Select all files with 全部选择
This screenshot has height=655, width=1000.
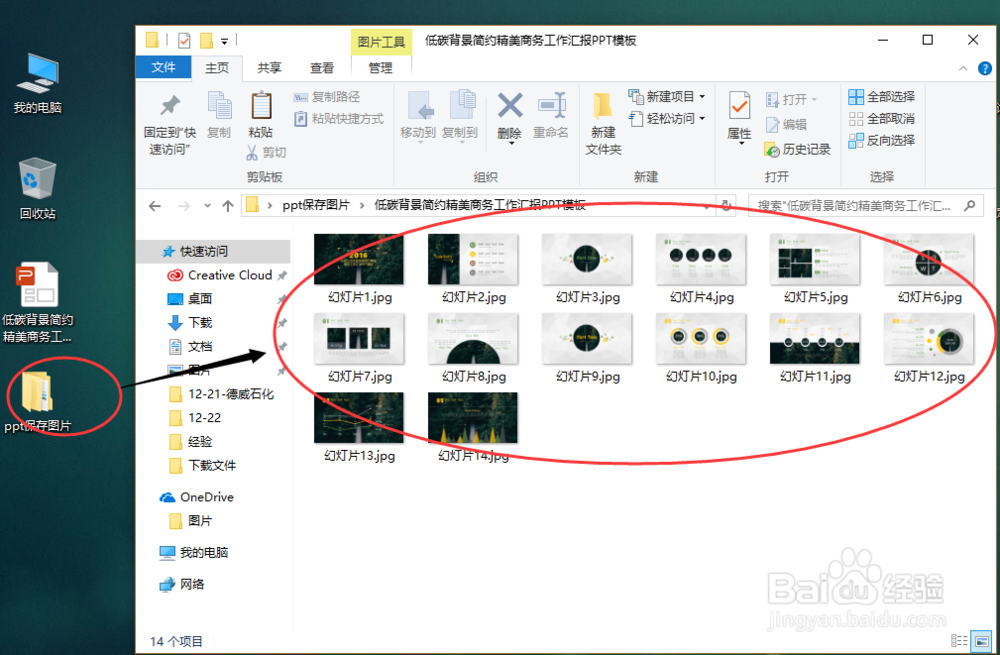882,96
